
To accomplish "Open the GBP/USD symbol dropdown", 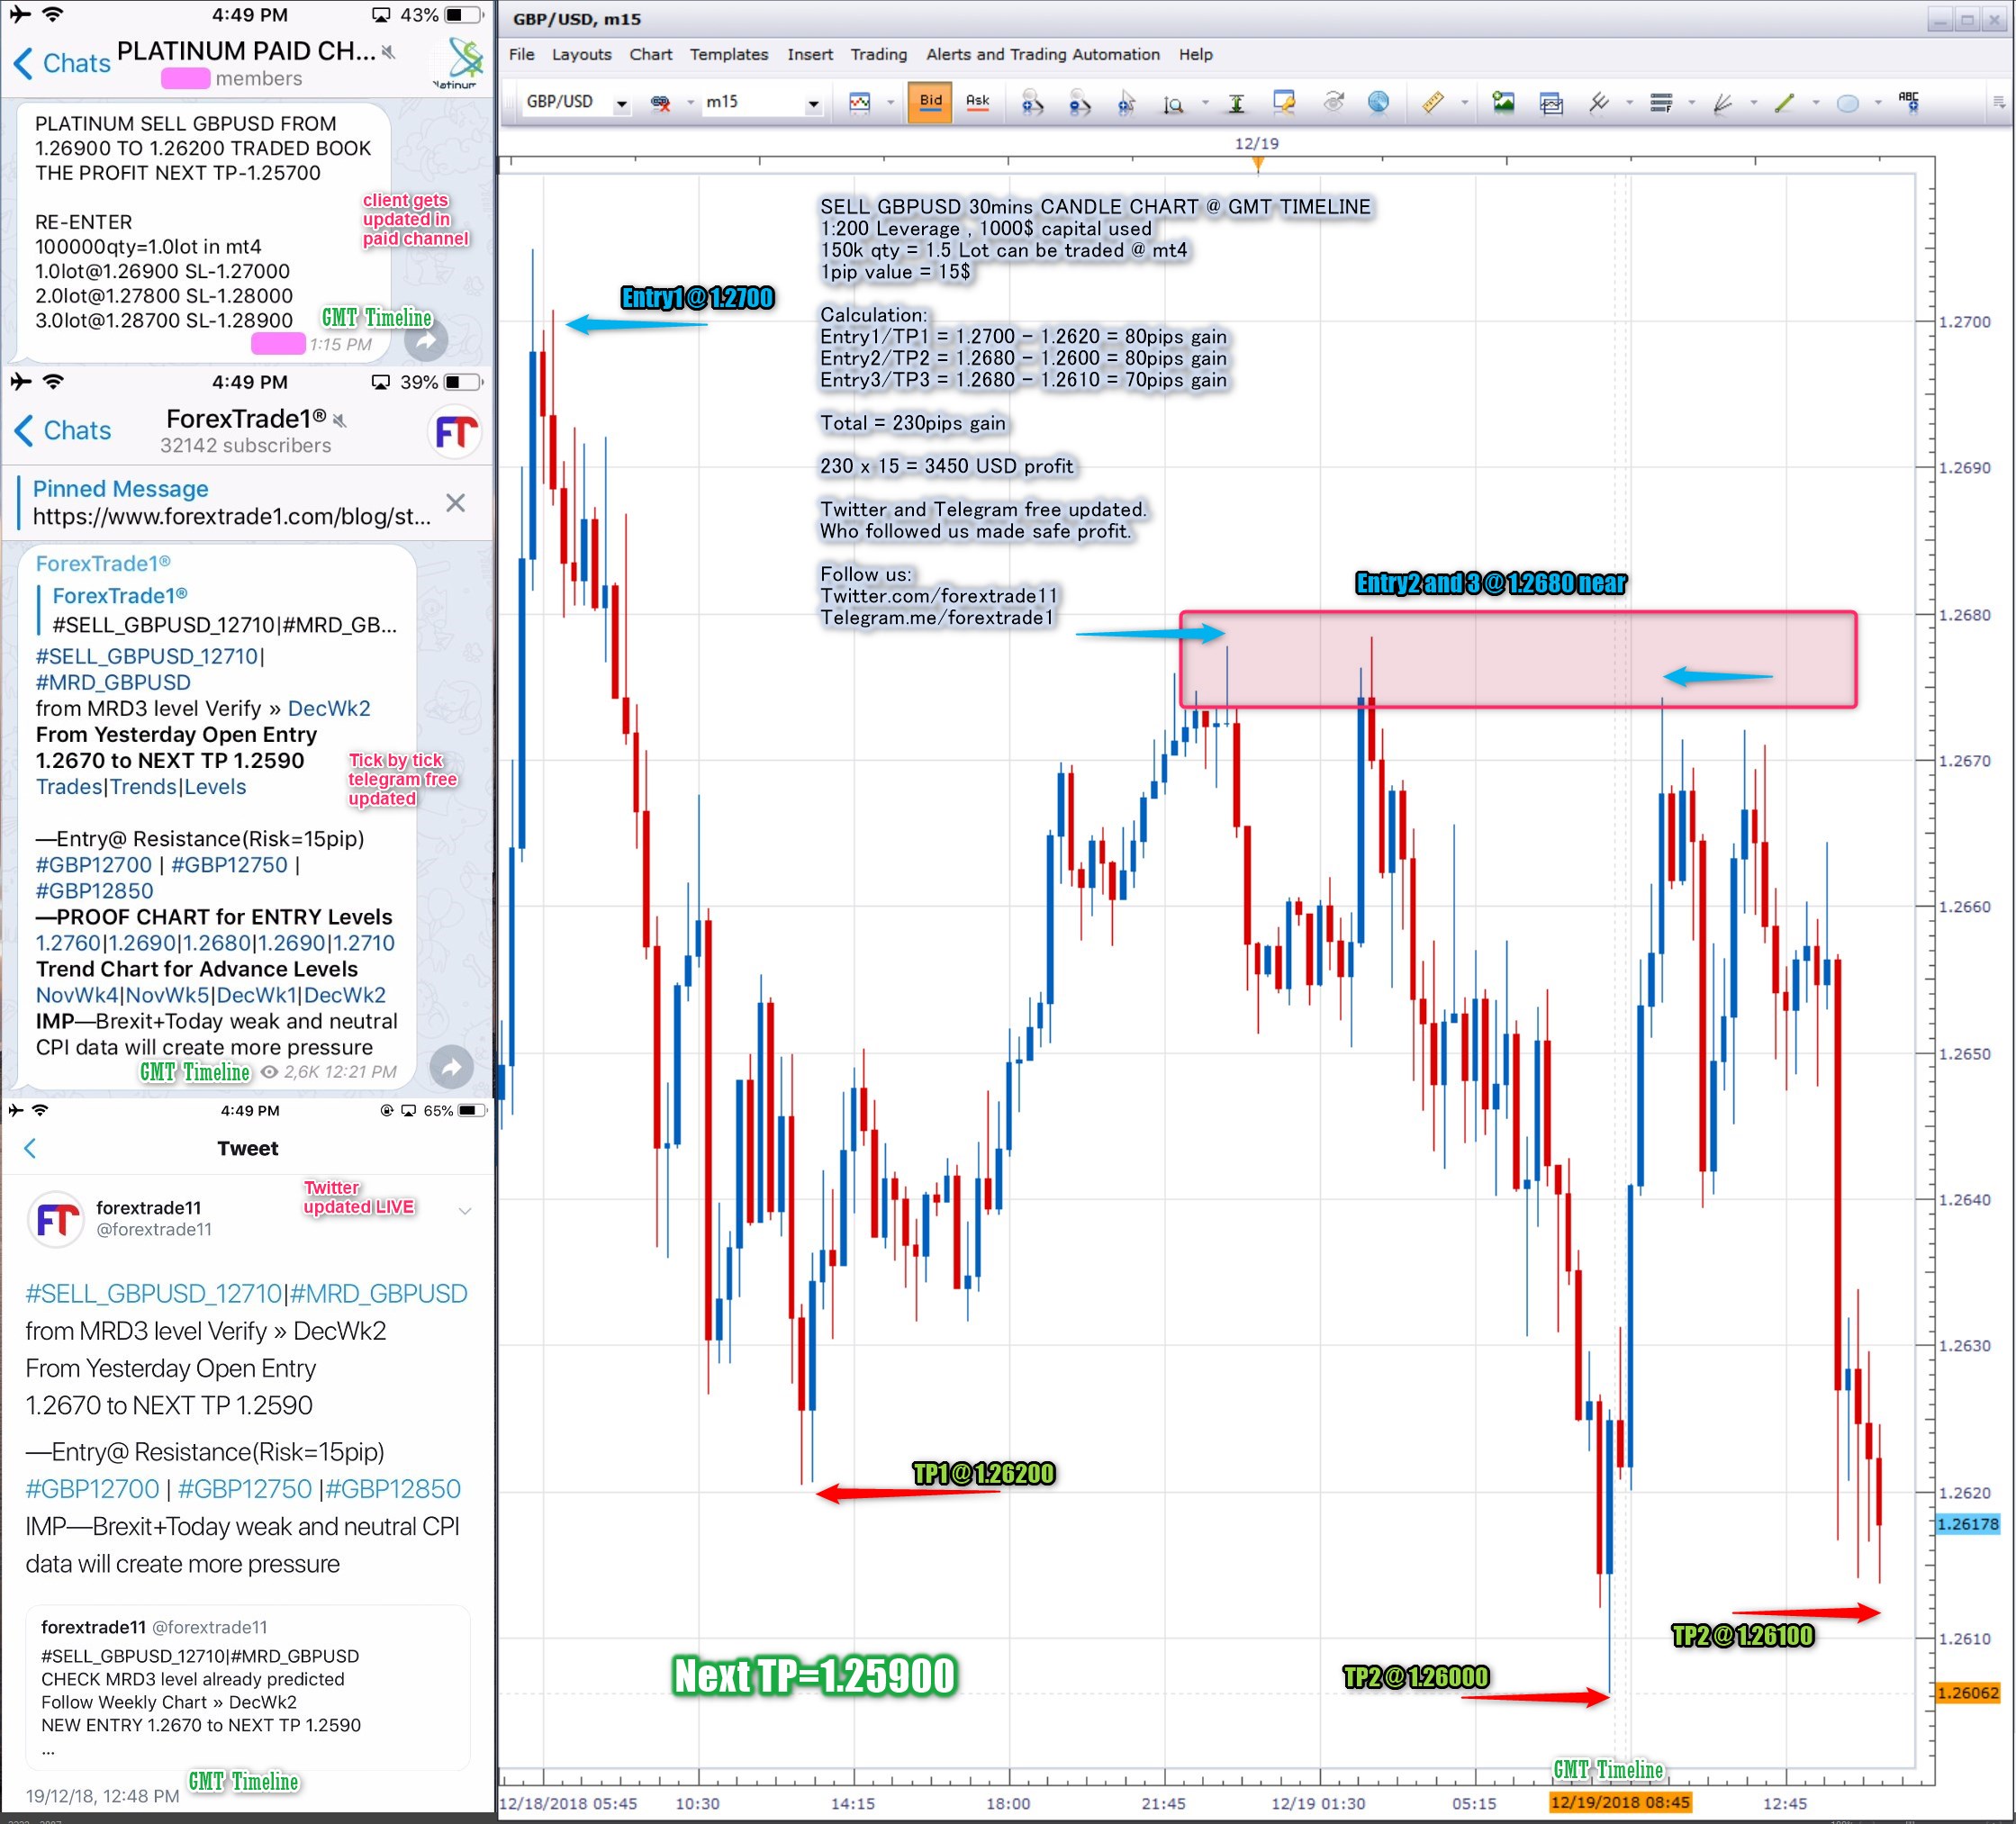I will click(621, 104).
